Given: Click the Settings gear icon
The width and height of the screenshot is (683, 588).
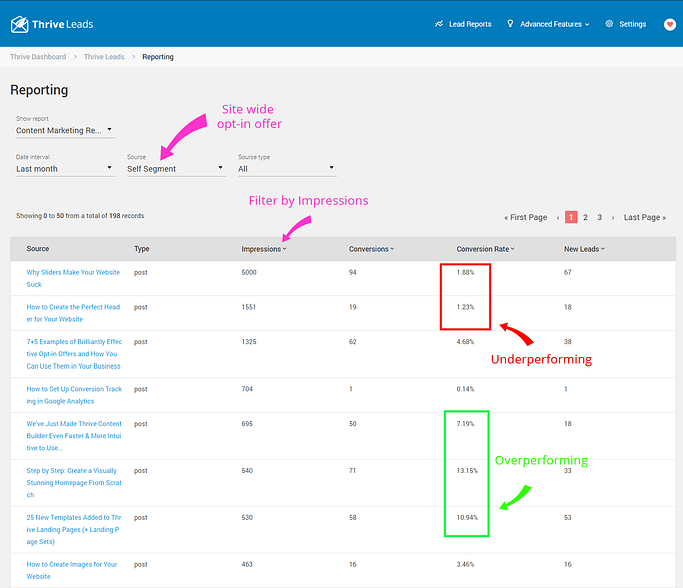Looking at the screenshot, I should click(x=609, y=24).
